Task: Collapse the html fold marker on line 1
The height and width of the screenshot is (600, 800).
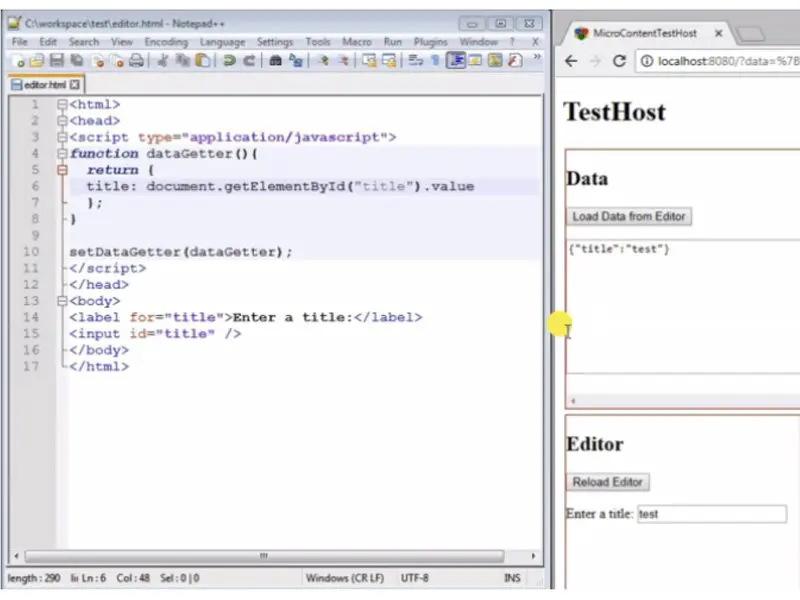Action: (62, 104)
